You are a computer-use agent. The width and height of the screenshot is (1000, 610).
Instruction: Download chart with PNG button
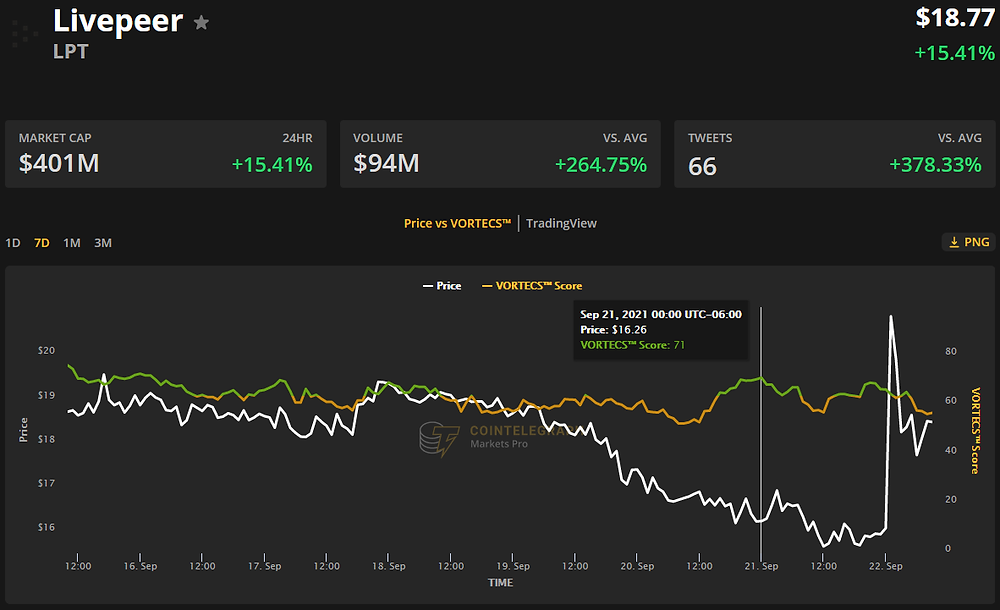969,242
